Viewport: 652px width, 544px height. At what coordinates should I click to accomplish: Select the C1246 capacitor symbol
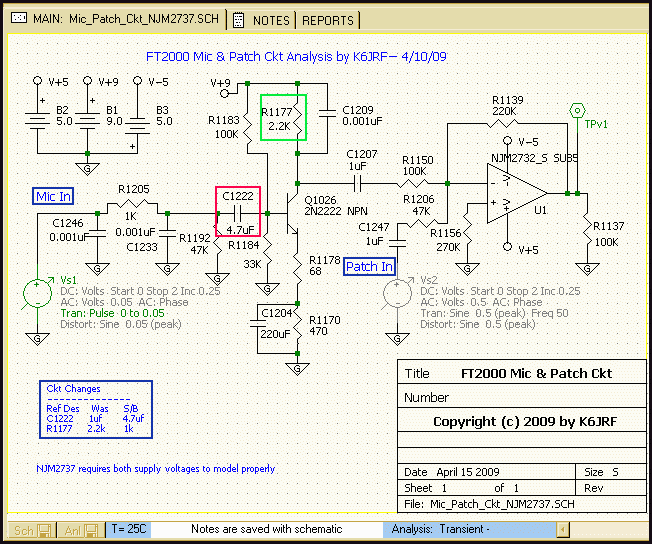[98, 233]
